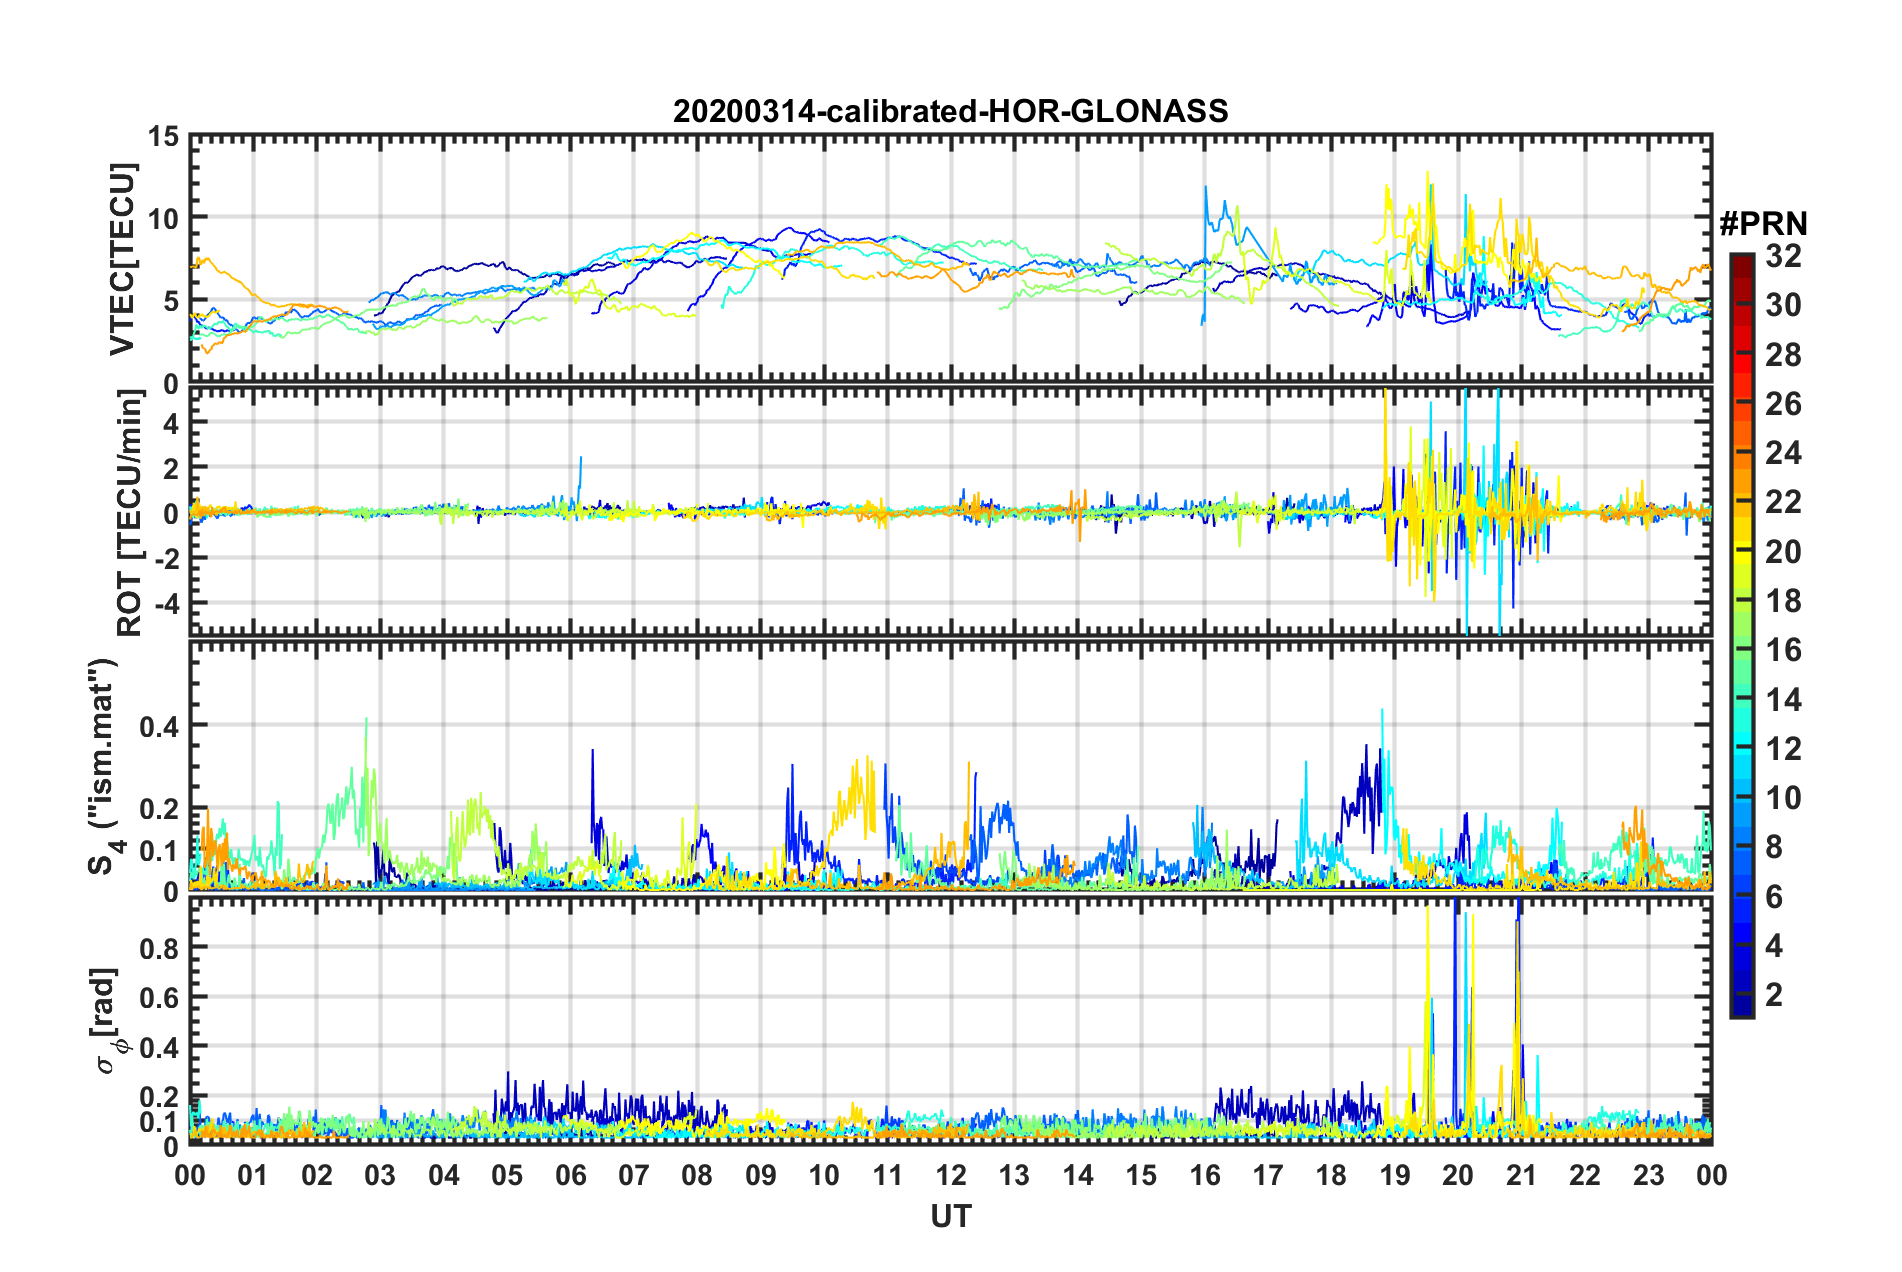Click the sigma-phi "[rad]" y-axis label
Viewport: 1902px width, 1272px height.
[108, 1020]
